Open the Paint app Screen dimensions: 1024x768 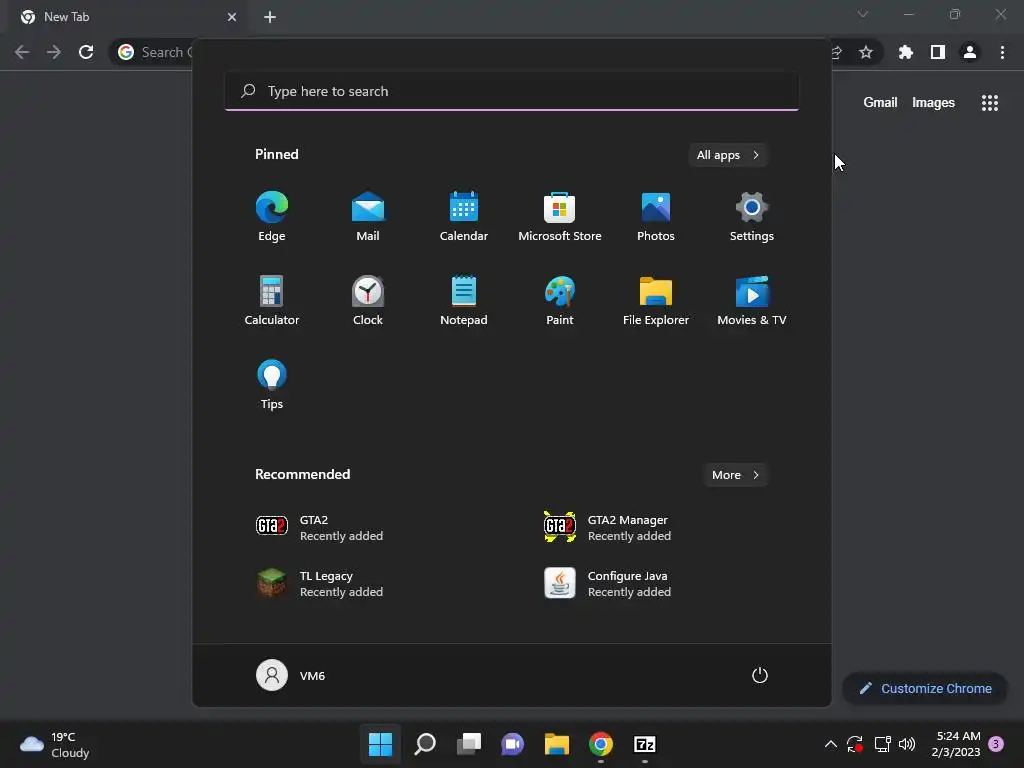[x=560, y=300]
